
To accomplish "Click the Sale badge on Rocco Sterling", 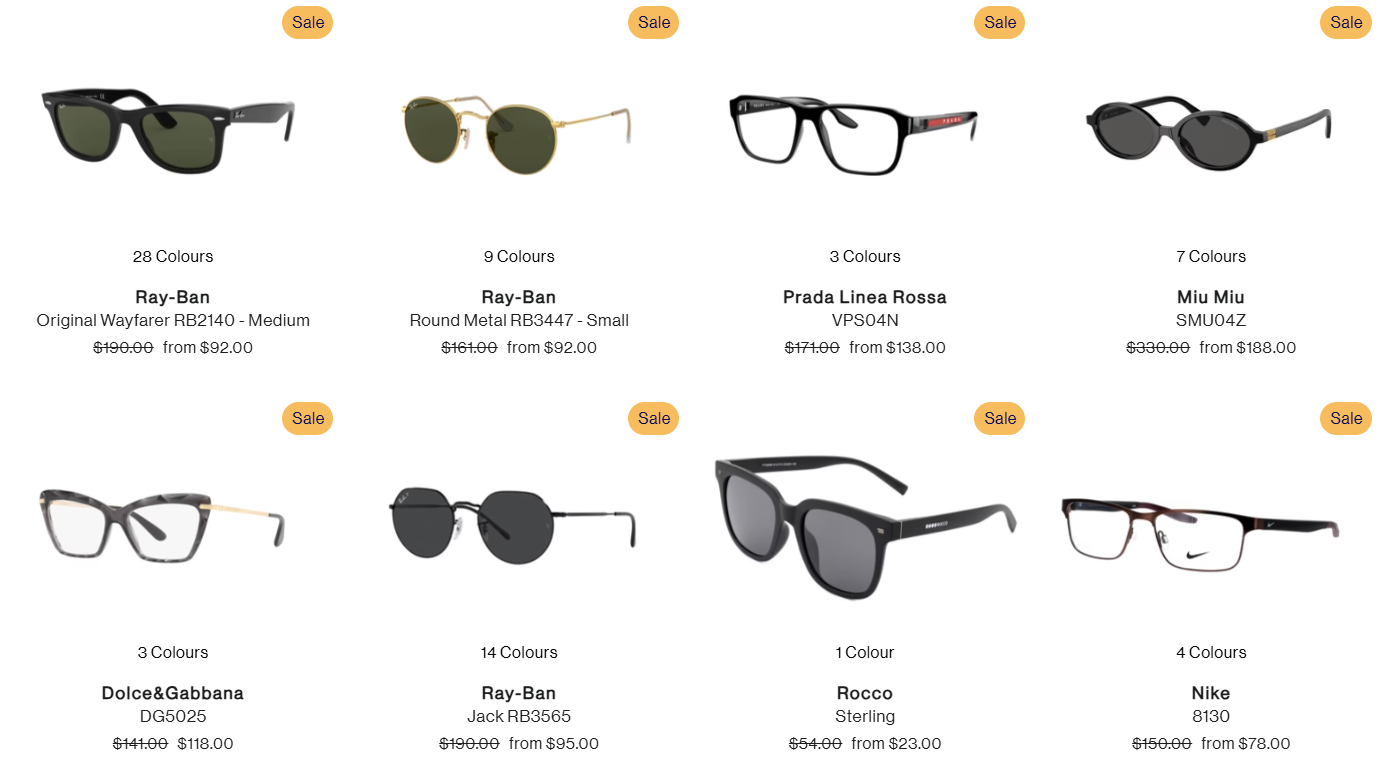I will tap(1000, 418).
